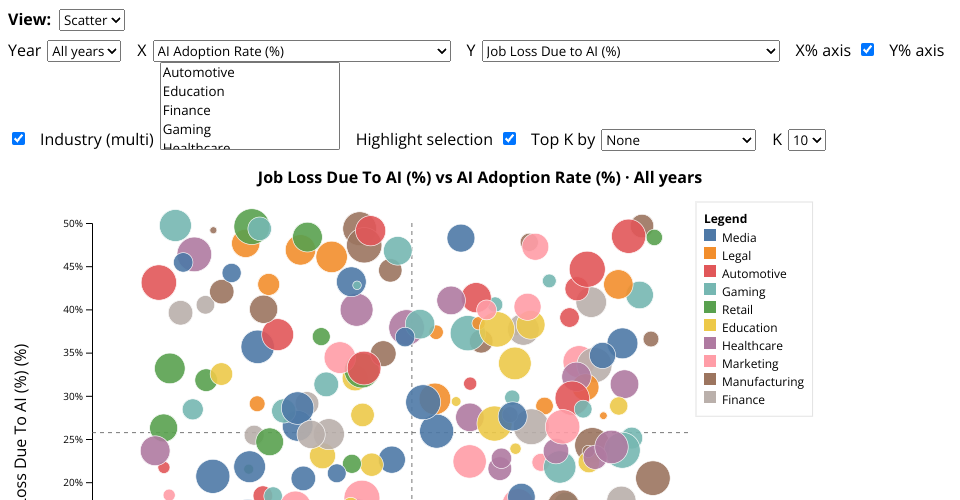This screenshot has height=500, width=960.
Task: Toggle the Y% axis checkbox
Action: 18,139
